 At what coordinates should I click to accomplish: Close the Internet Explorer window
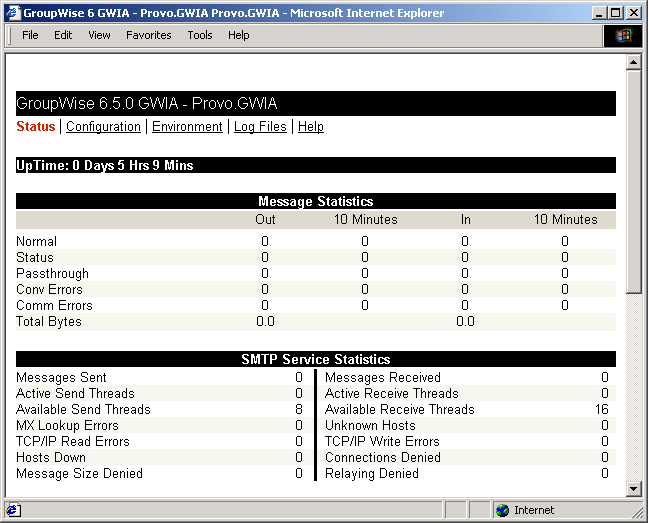tap(634, 13)
